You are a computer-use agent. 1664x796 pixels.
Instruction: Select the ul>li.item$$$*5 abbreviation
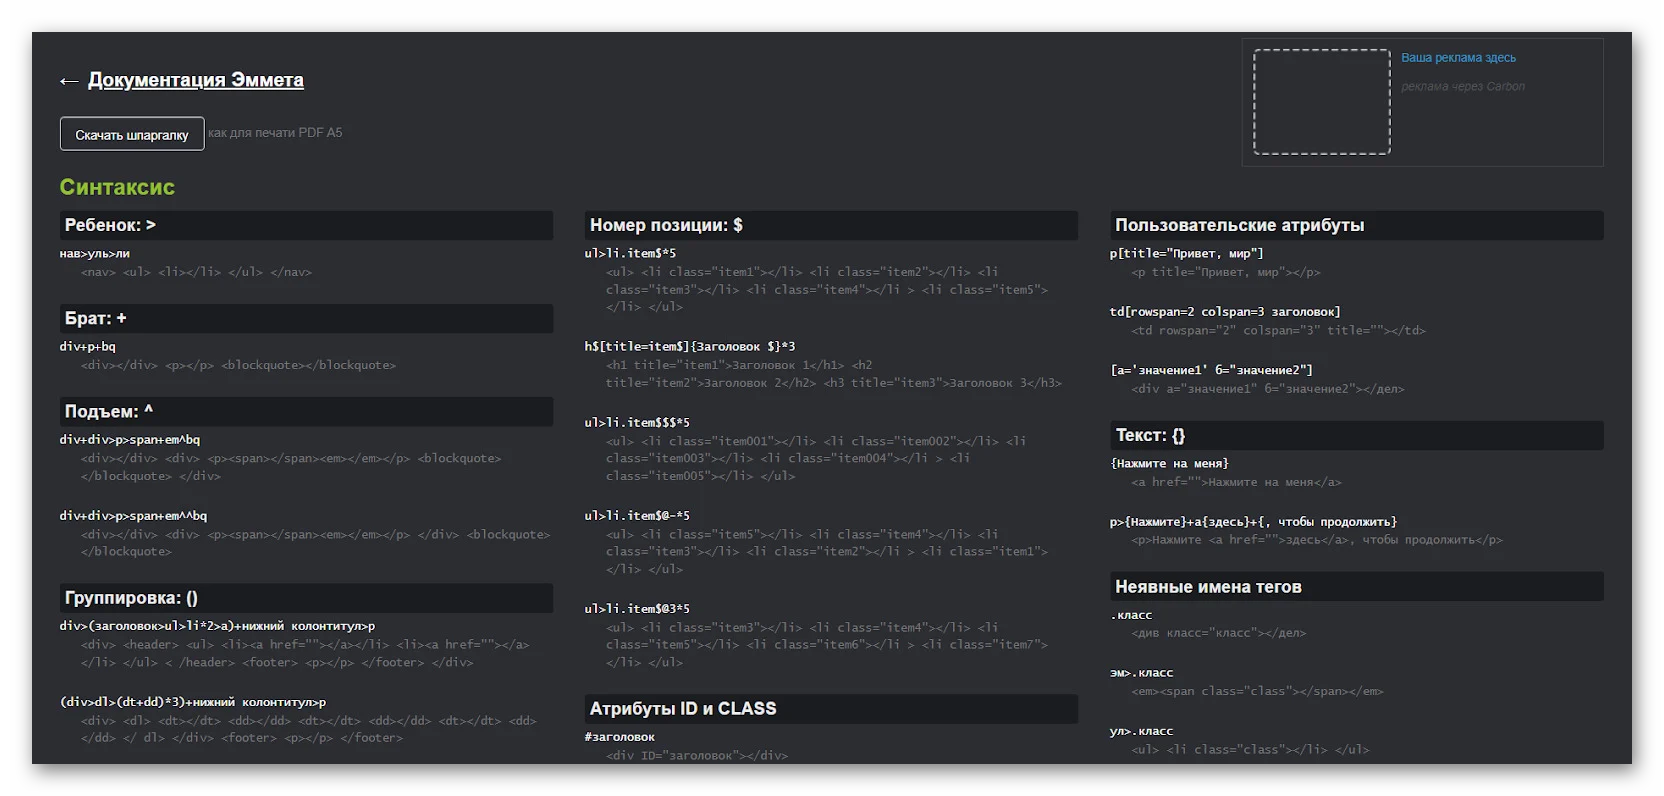(638, 423)
